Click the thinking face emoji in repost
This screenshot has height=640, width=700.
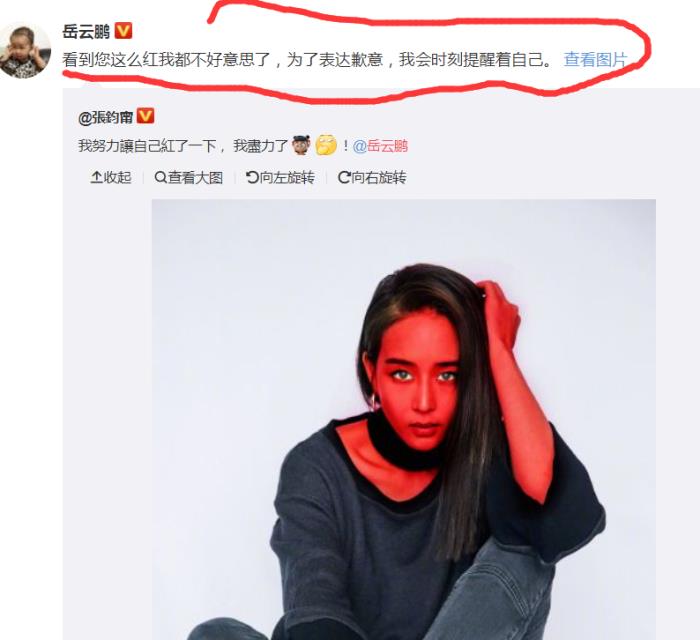click(x=326, y=145)
